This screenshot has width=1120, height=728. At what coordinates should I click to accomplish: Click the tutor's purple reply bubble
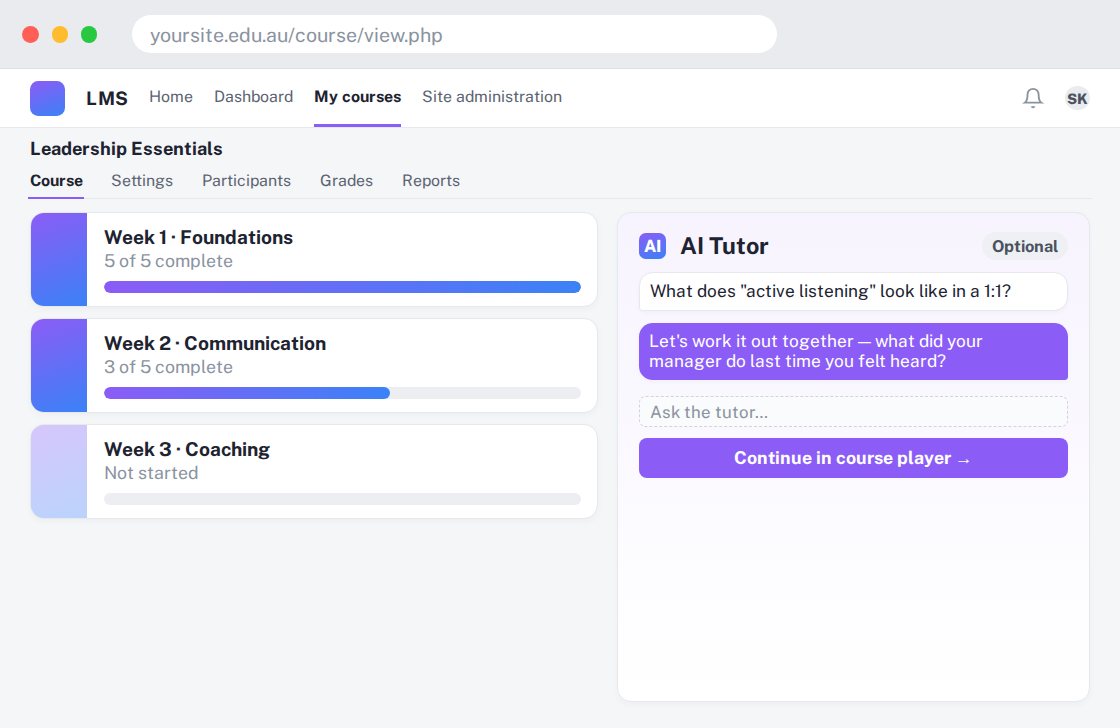(x=853, y=351)
